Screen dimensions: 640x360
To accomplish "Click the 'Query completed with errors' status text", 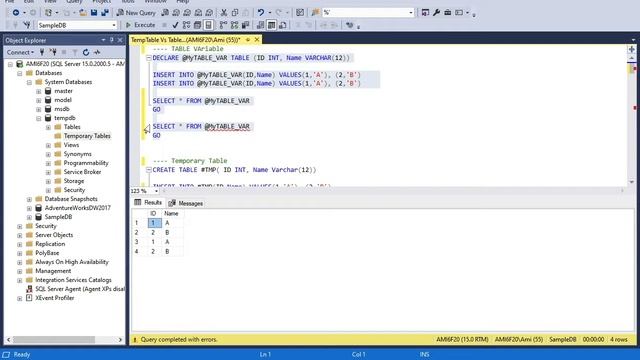I will [179, 340].
